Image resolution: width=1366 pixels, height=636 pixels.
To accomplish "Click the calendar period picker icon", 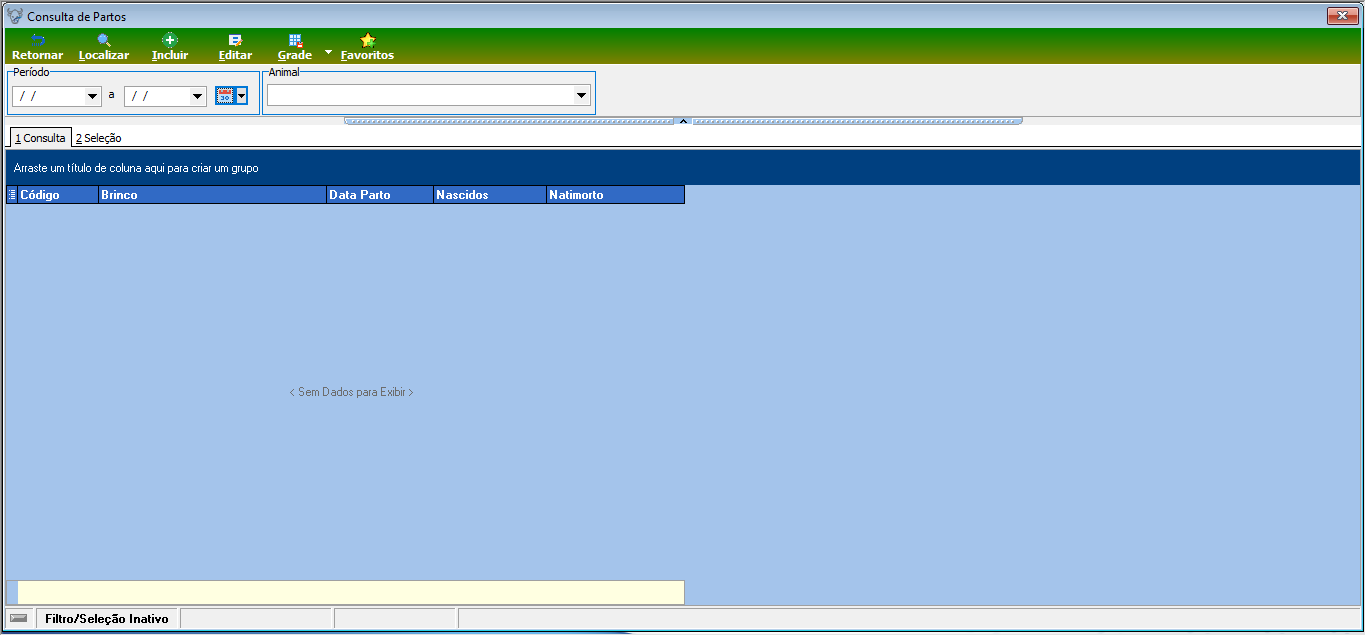I will click(225, 96).
